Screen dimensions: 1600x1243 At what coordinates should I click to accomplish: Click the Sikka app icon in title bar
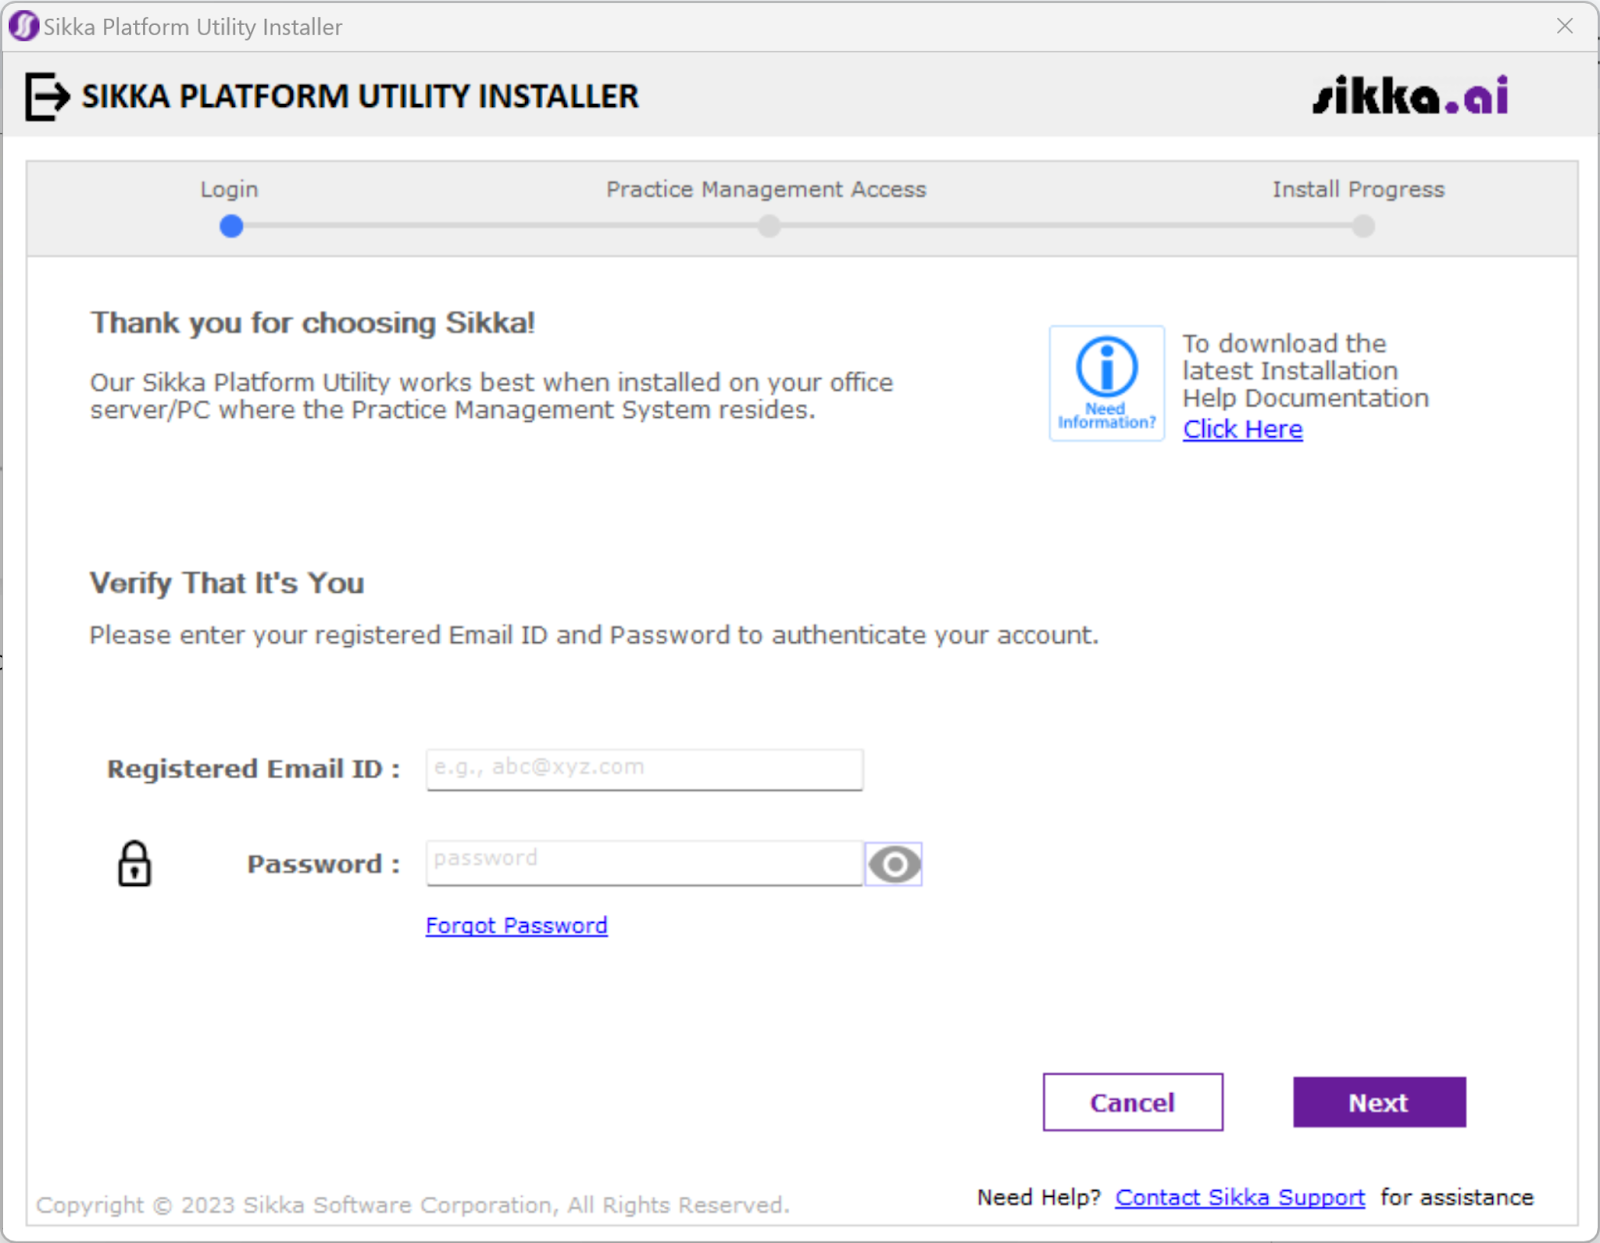23,26
